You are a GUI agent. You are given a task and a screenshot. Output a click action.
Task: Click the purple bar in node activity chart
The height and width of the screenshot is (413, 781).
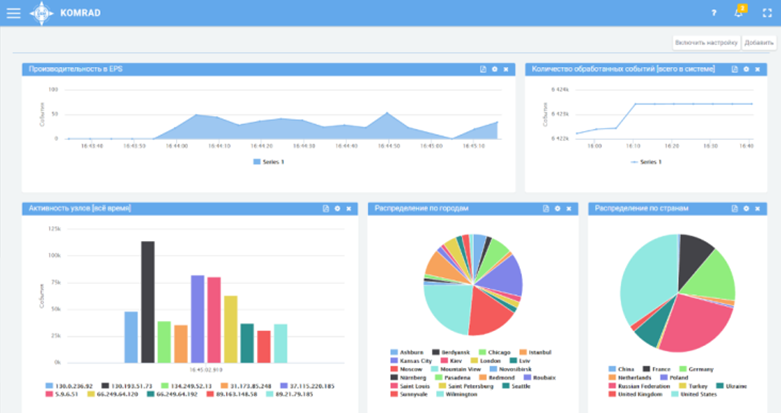click(198, 319)
